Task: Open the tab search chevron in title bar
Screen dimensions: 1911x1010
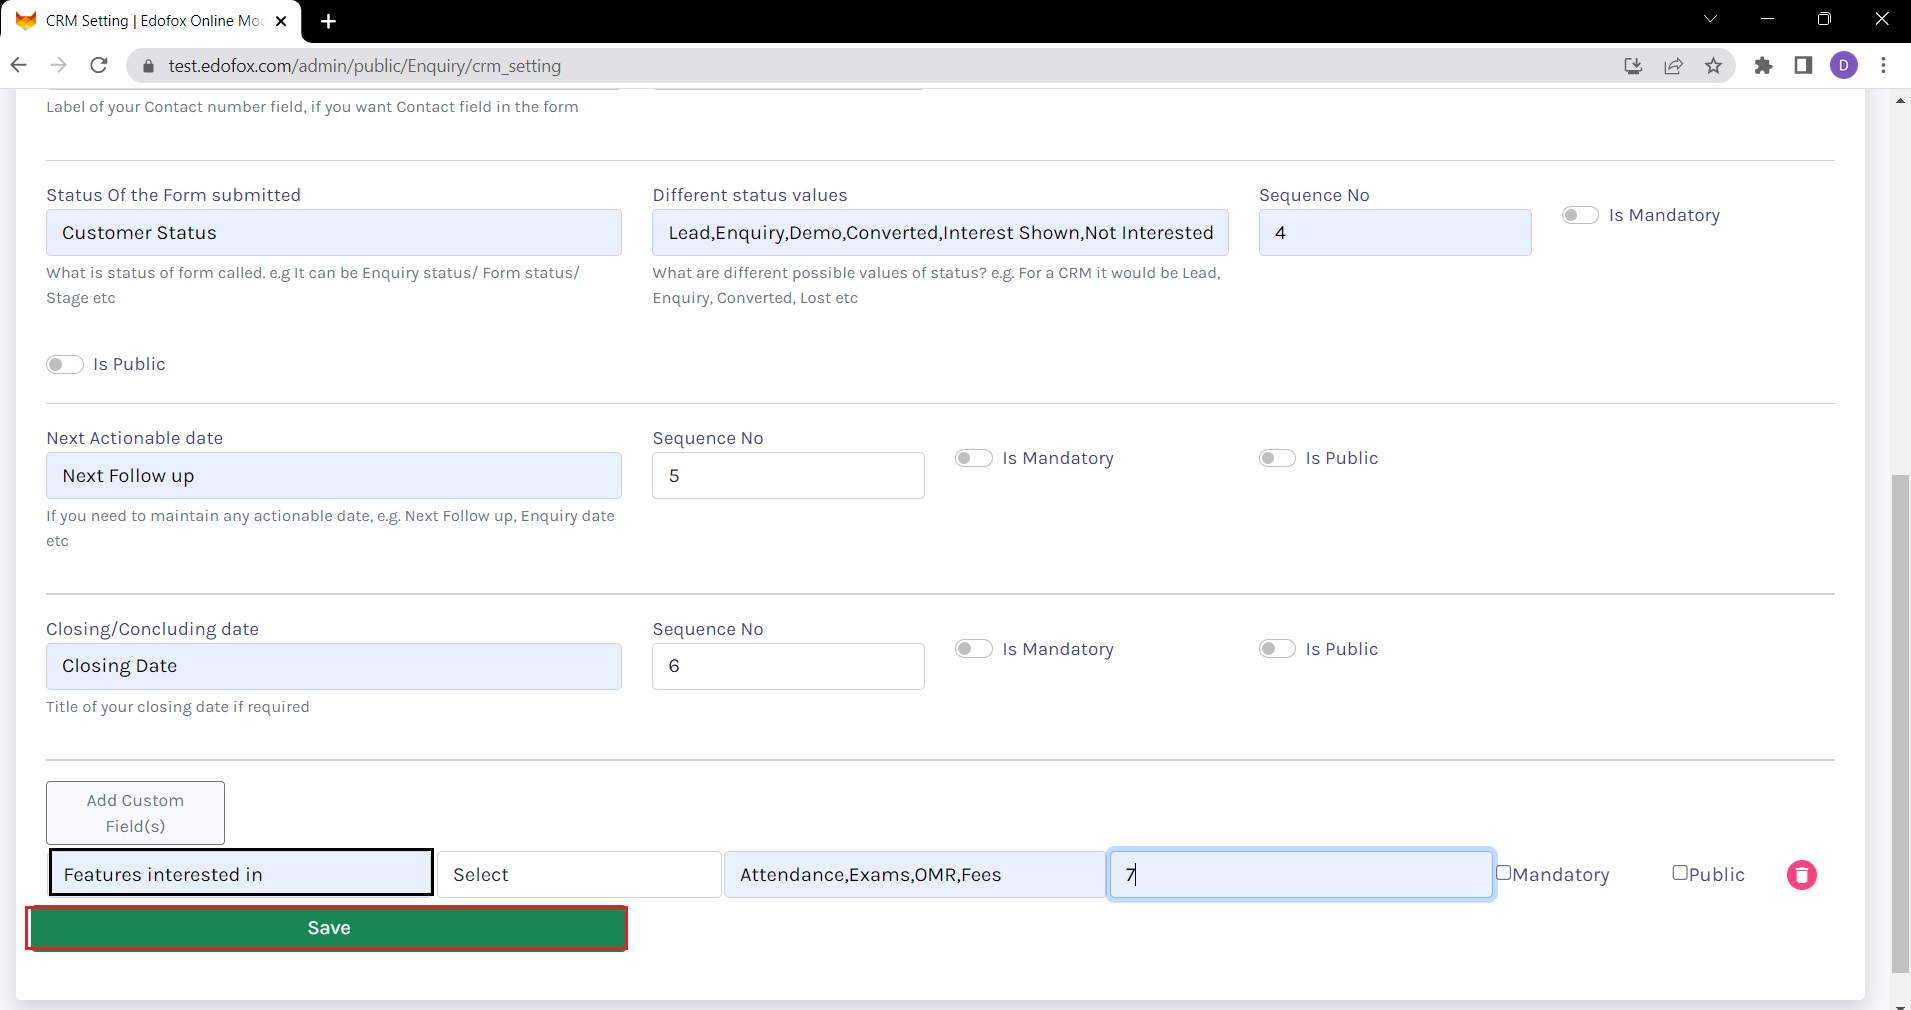Action: coord(1709,20)
